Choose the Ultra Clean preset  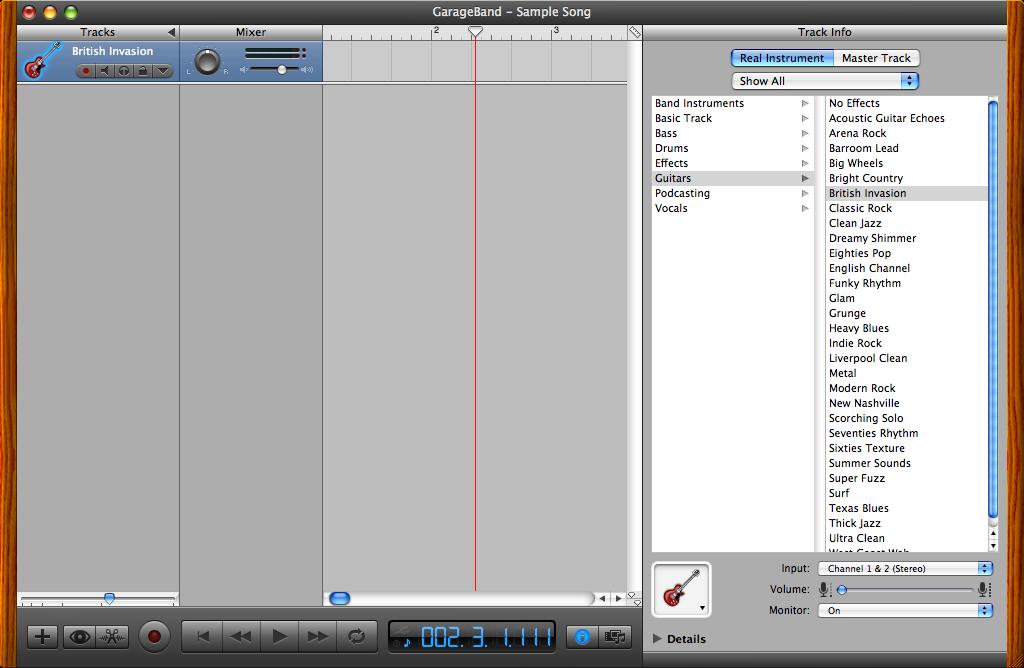(x=906, y=538)
